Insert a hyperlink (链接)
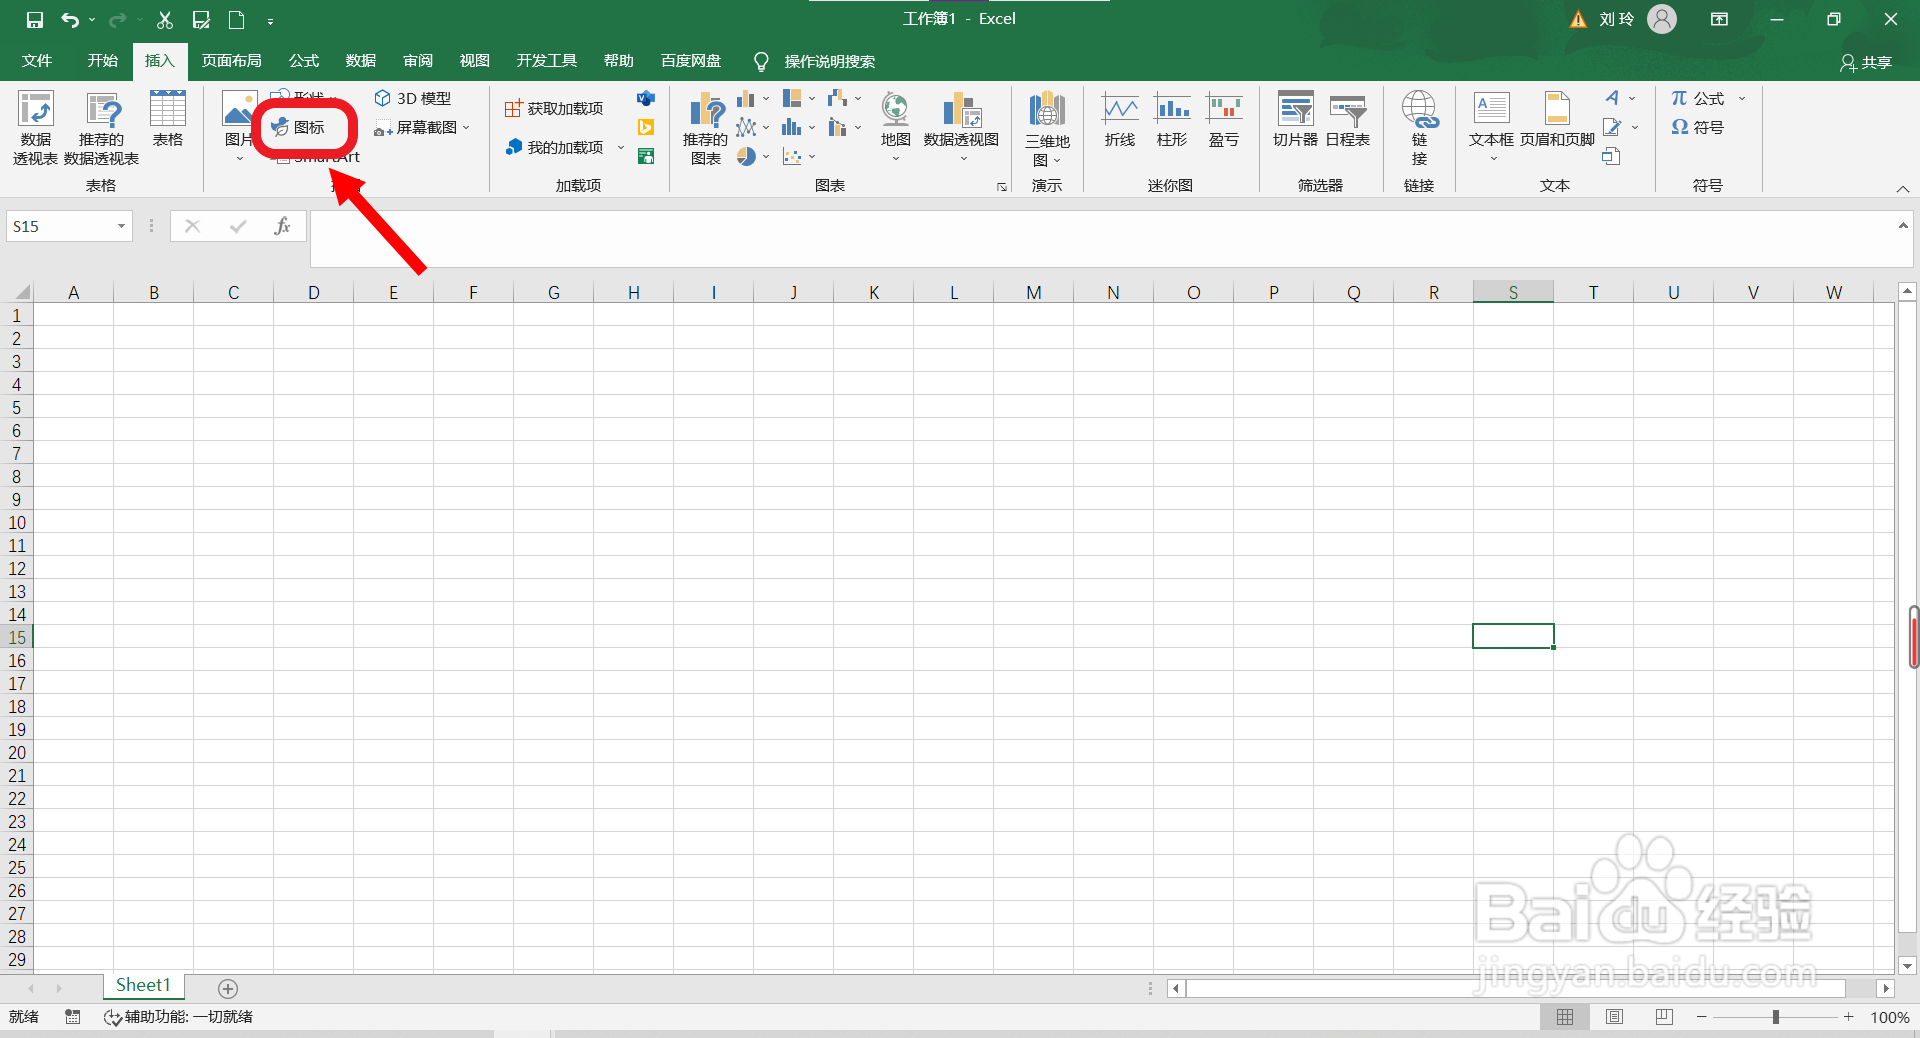 click(x=1419, y=128)
